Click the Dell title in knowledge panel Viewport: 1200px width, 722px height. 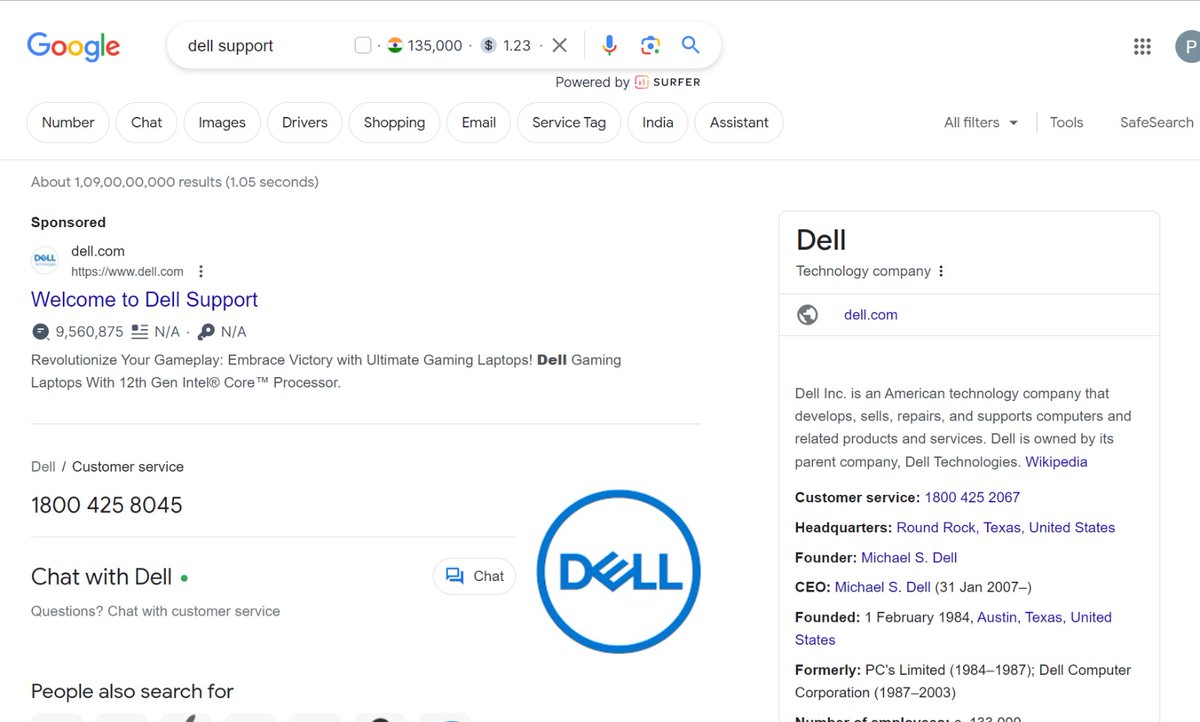(821, 240)
